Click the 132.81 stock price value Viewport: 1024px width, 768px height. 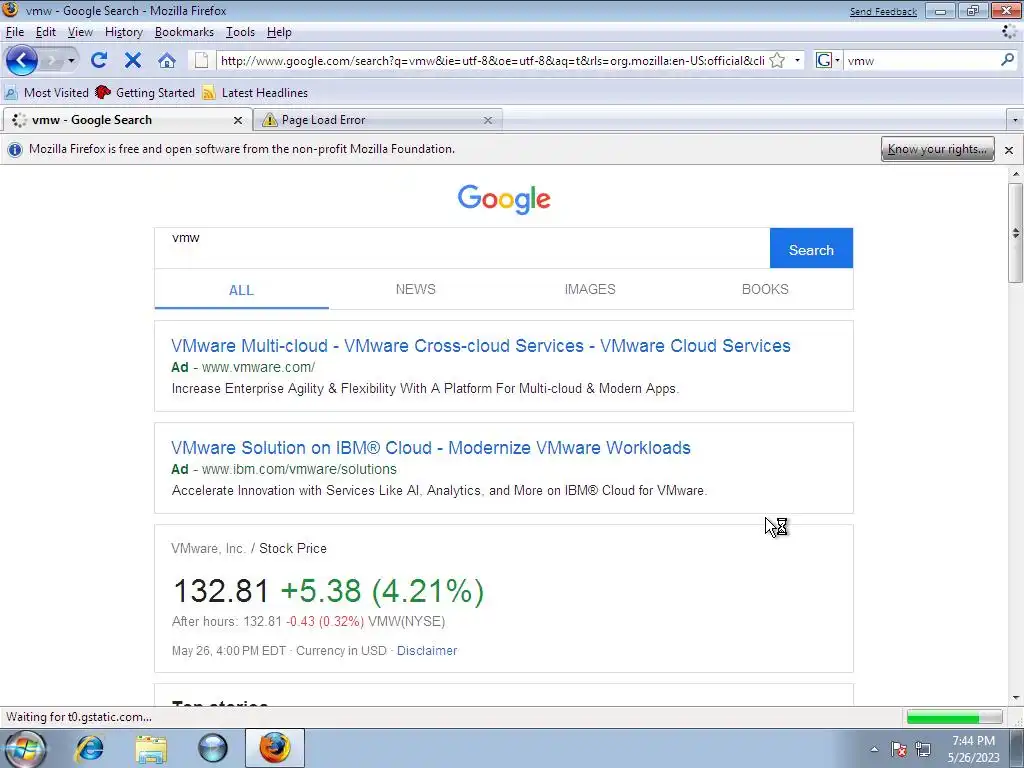221,591
